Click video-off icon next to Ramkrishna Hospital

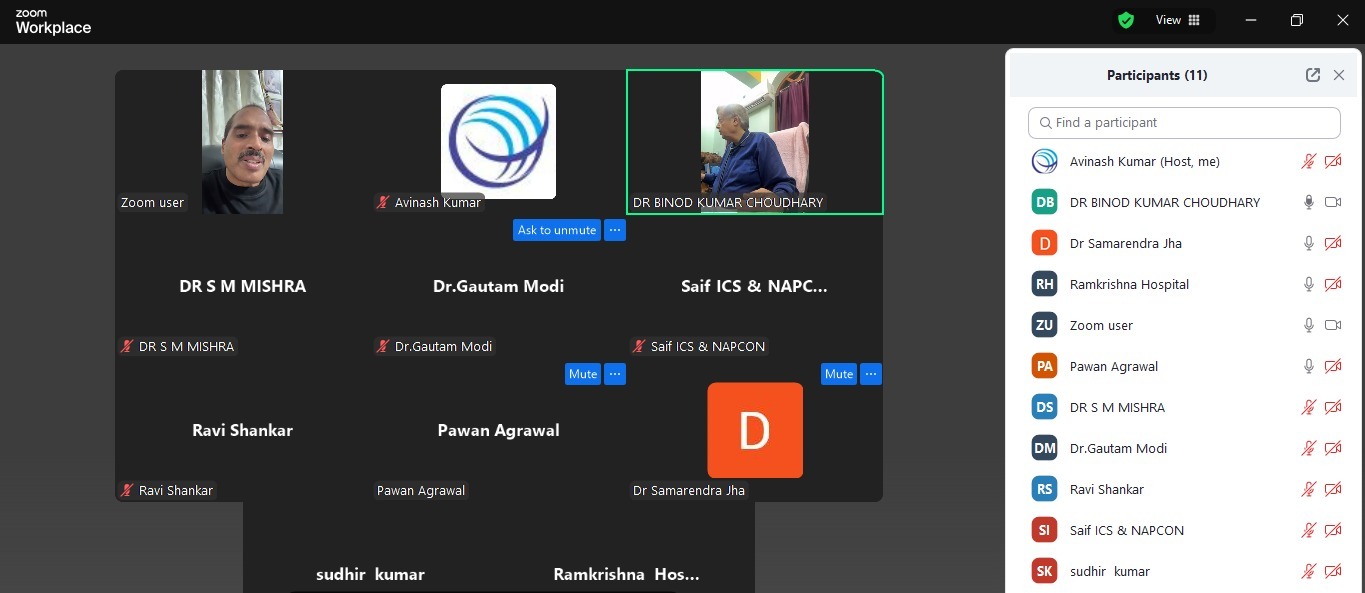tap(1332, 284)
